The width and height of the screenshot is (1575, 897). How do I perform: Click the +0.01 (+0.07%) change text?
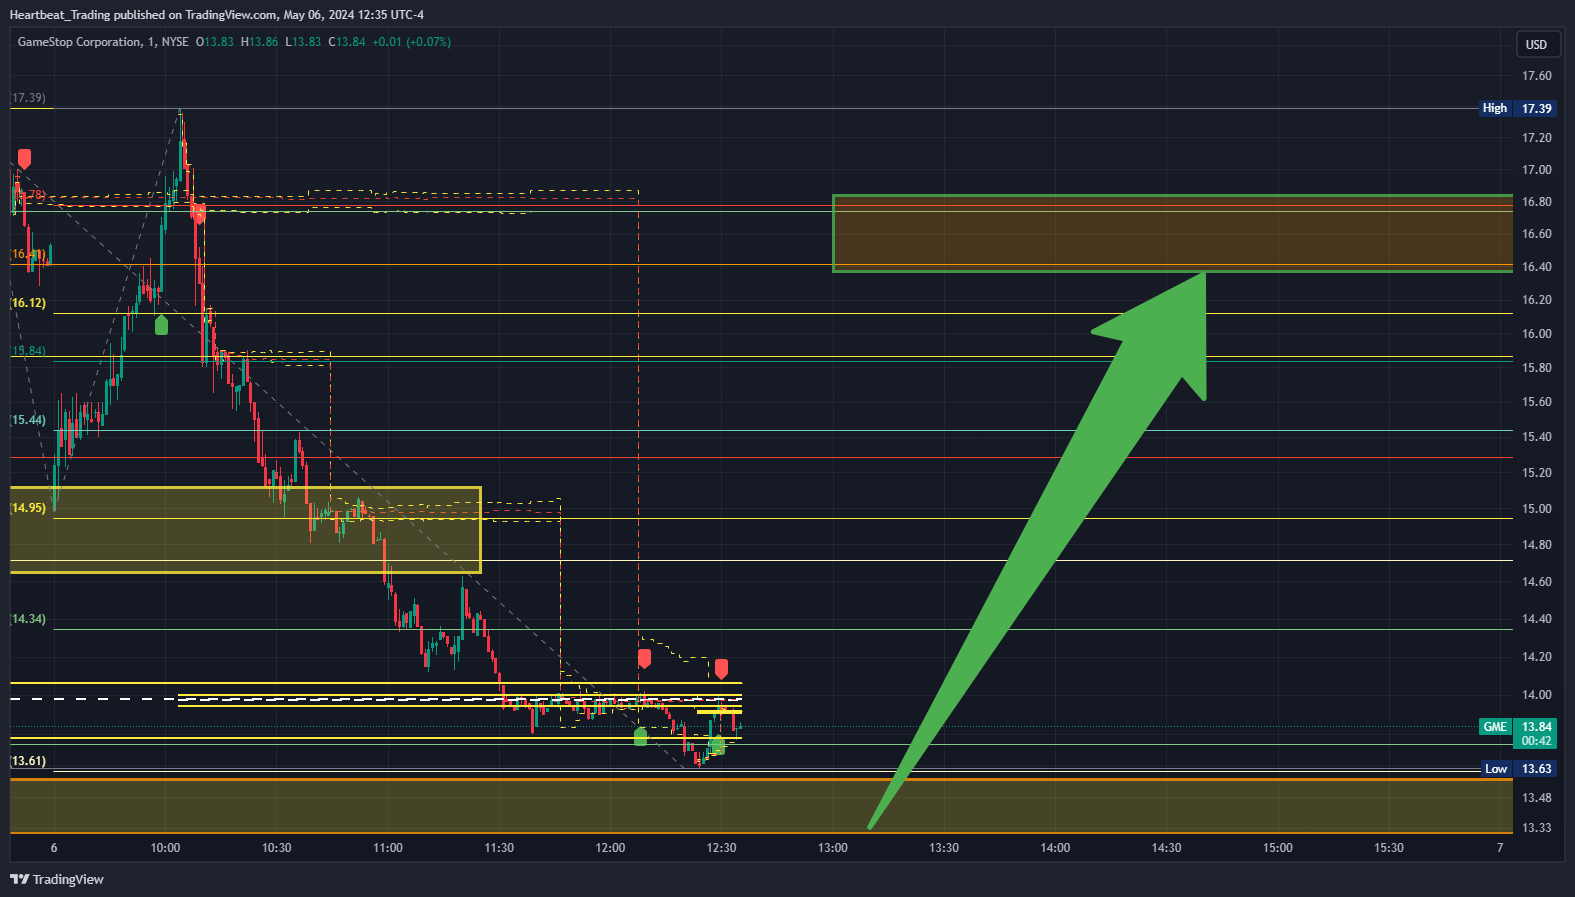click(x=411, y=42)
